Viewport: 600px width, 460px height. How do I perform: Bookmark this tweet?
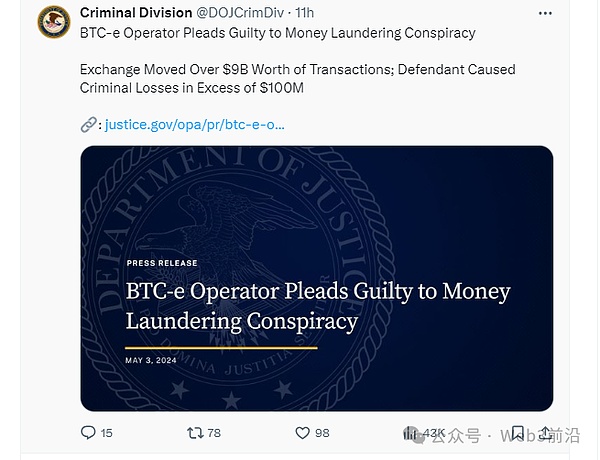tap(518, 433)
